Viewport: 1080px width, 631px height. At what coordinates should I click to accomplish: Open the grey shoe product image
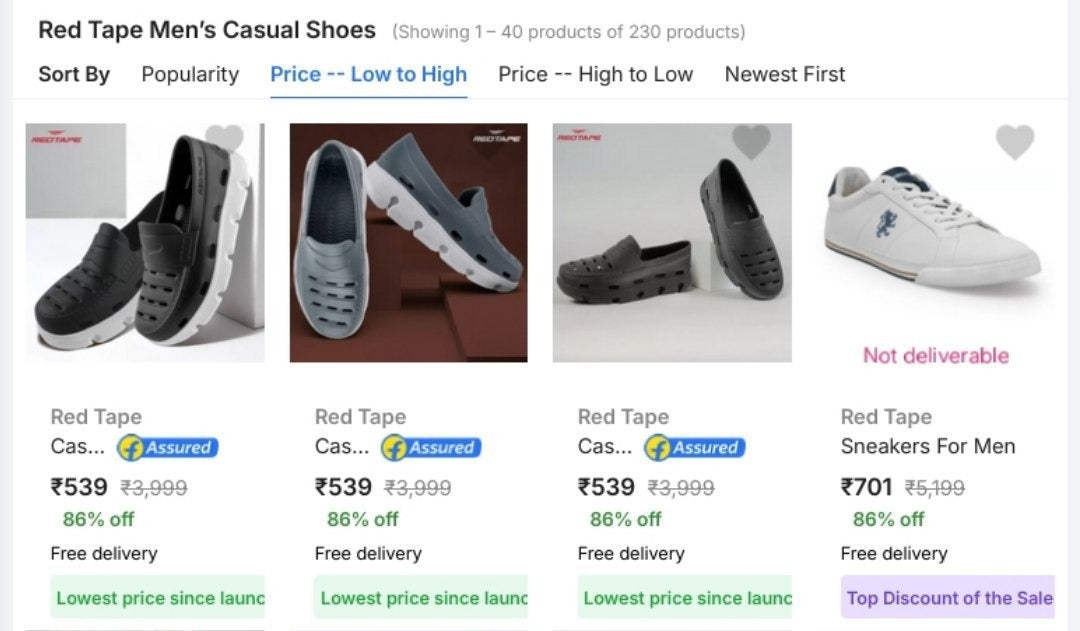pos(408,243)
